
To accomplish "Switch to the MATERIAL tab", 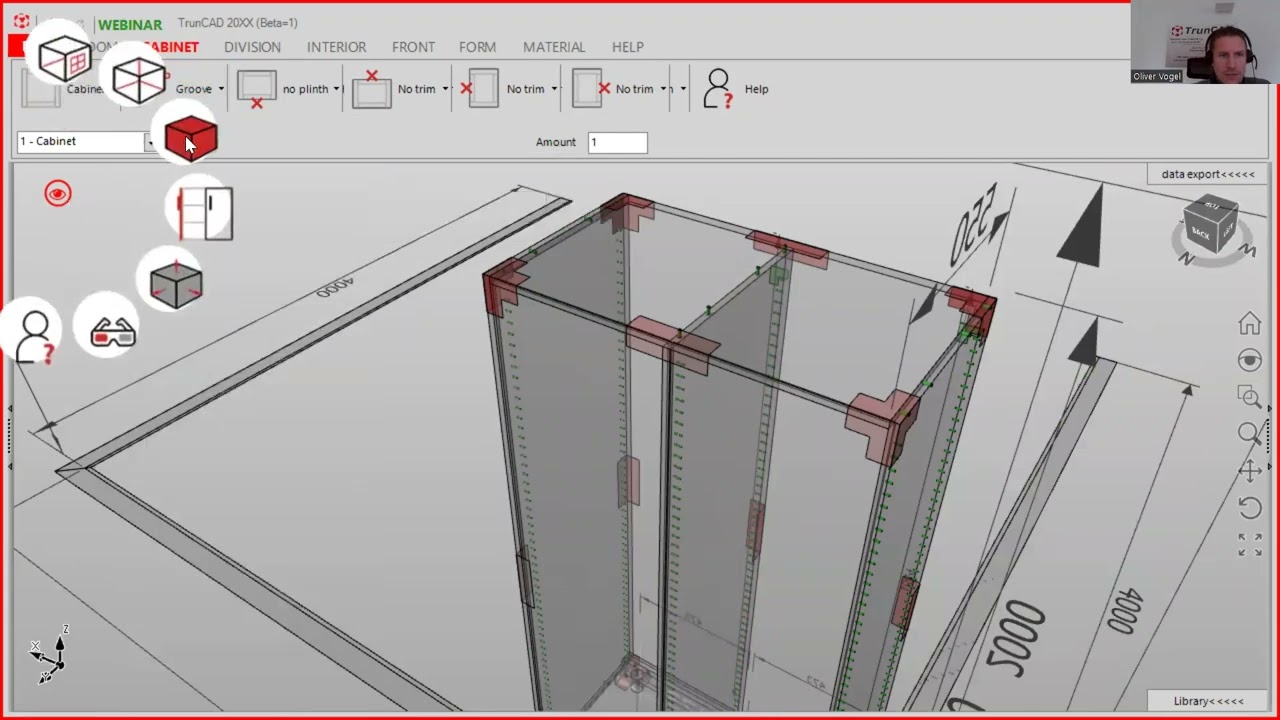I will tap(554, 47).
